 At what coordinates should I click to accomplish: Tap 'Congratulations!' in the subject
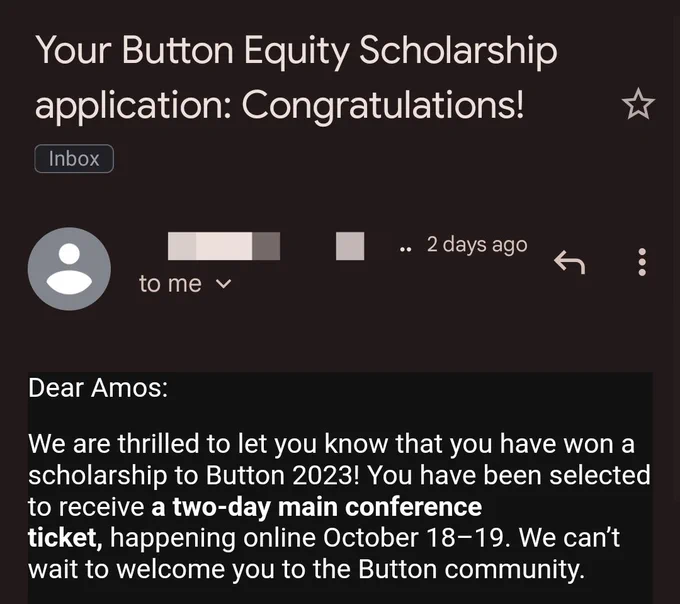(x=383, y=105)
